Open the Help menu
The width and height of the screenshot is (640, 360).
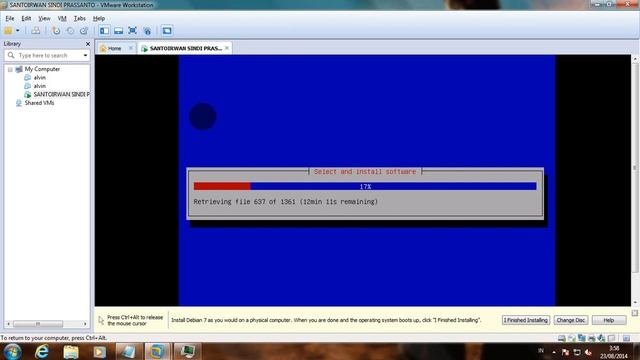(99, 18)
